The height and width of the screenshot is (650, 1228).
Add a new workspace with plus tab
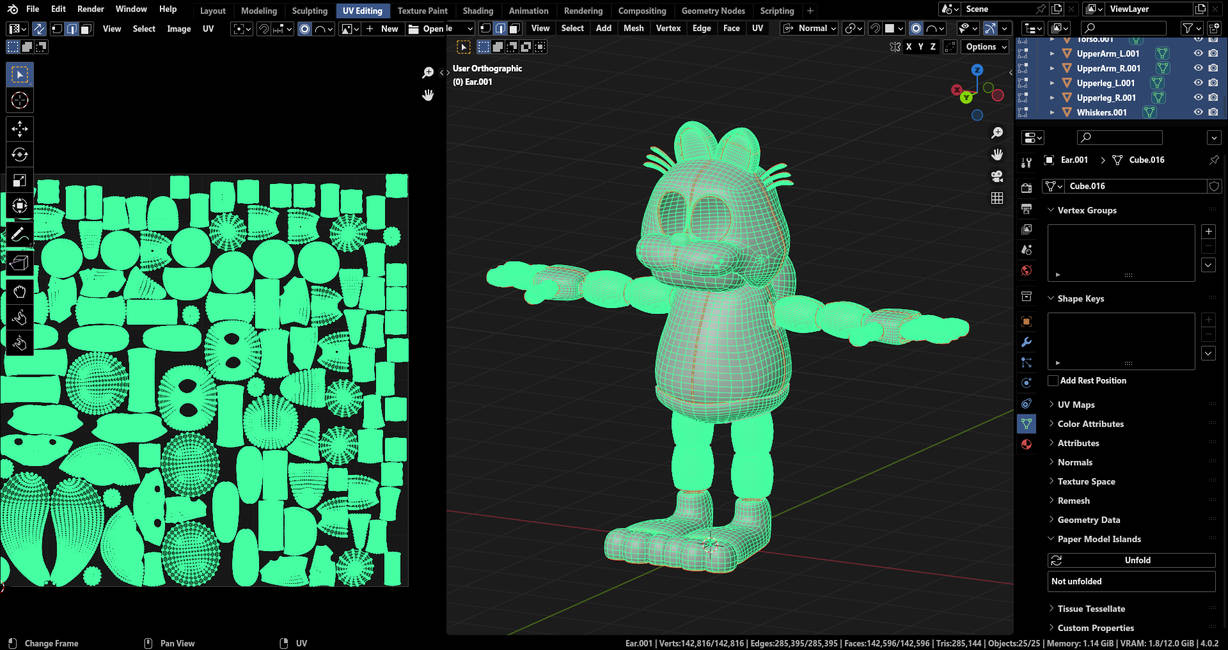tap(810, 11)
